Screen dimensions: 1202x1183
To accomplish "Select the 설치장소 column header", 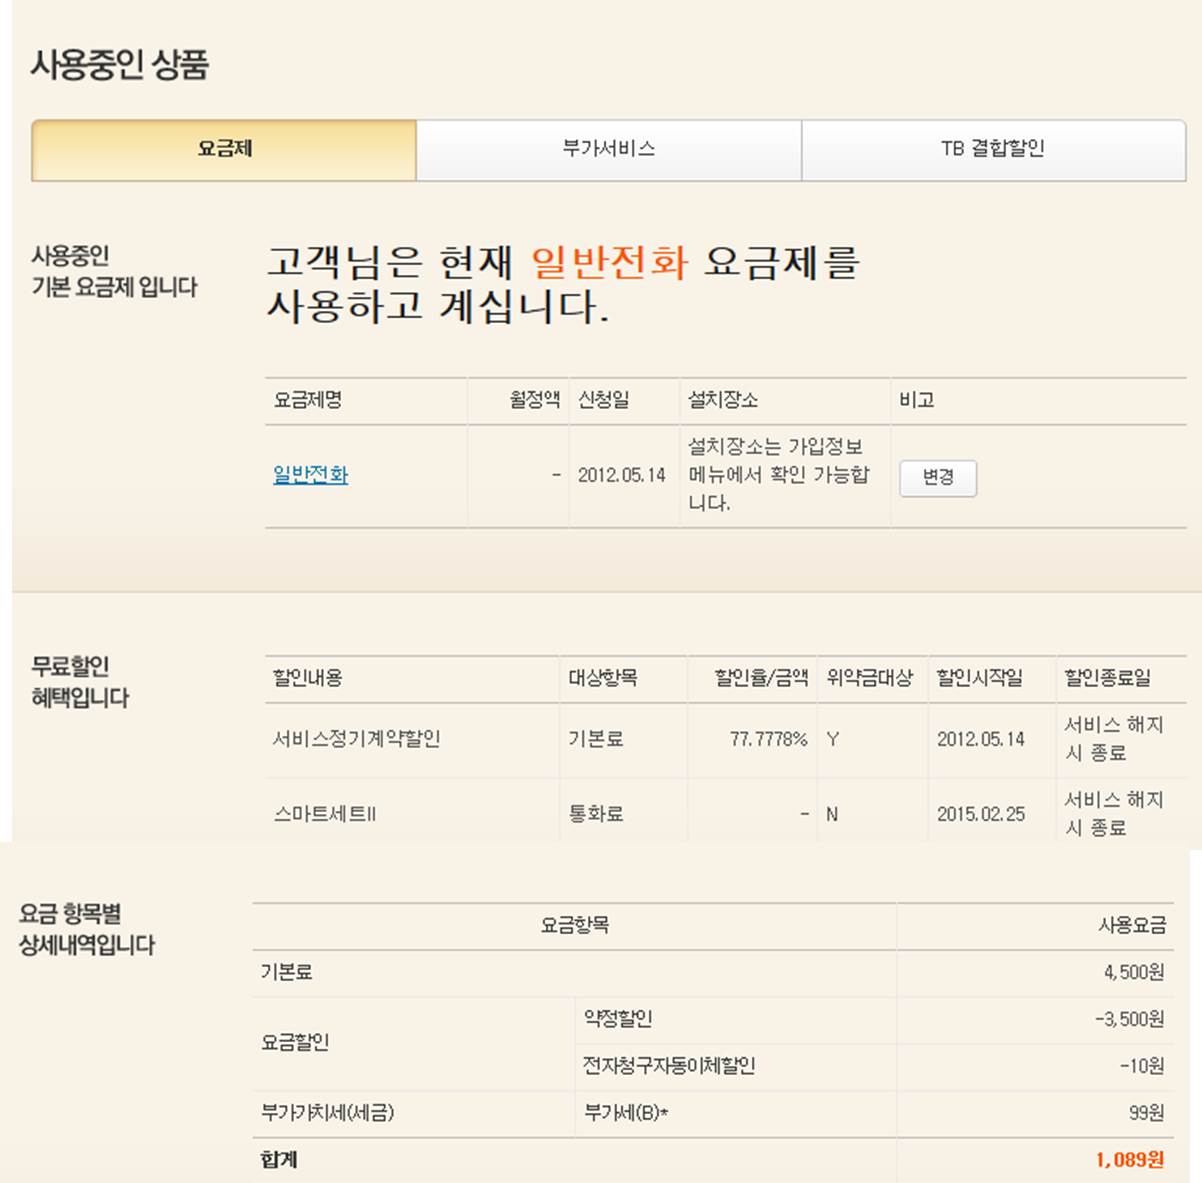I will tap(722, 400).
